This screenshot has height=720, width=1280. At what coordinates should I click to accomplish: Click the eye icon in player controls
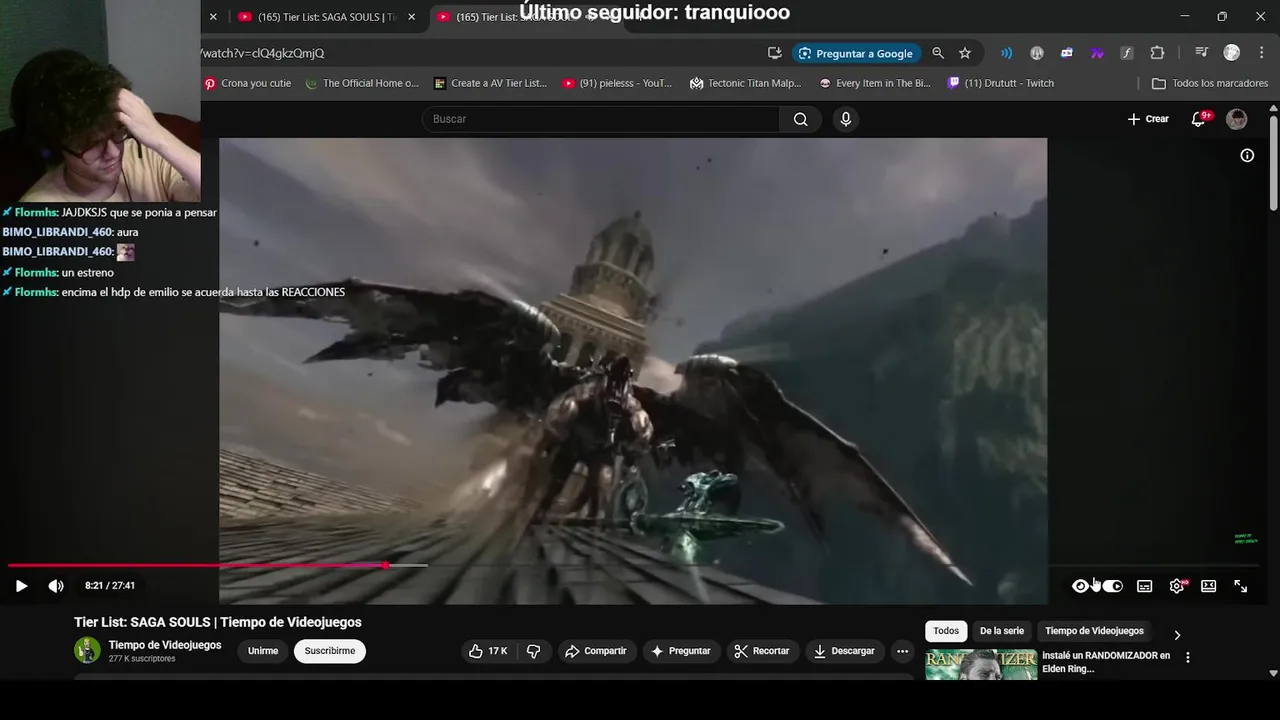coord(1080,586)
